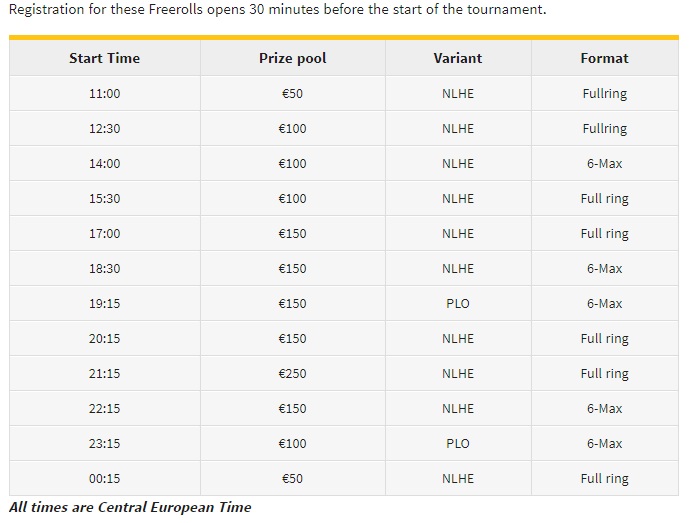
Task: Click the 18:30 start time cell
Action: pyautogui.click(x=104, y=269)
